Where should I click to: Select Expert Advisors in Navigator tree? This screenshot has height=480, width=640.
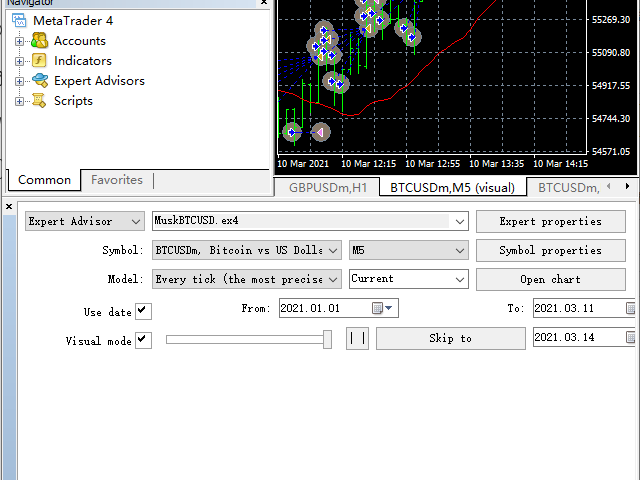tap(99, 81)
